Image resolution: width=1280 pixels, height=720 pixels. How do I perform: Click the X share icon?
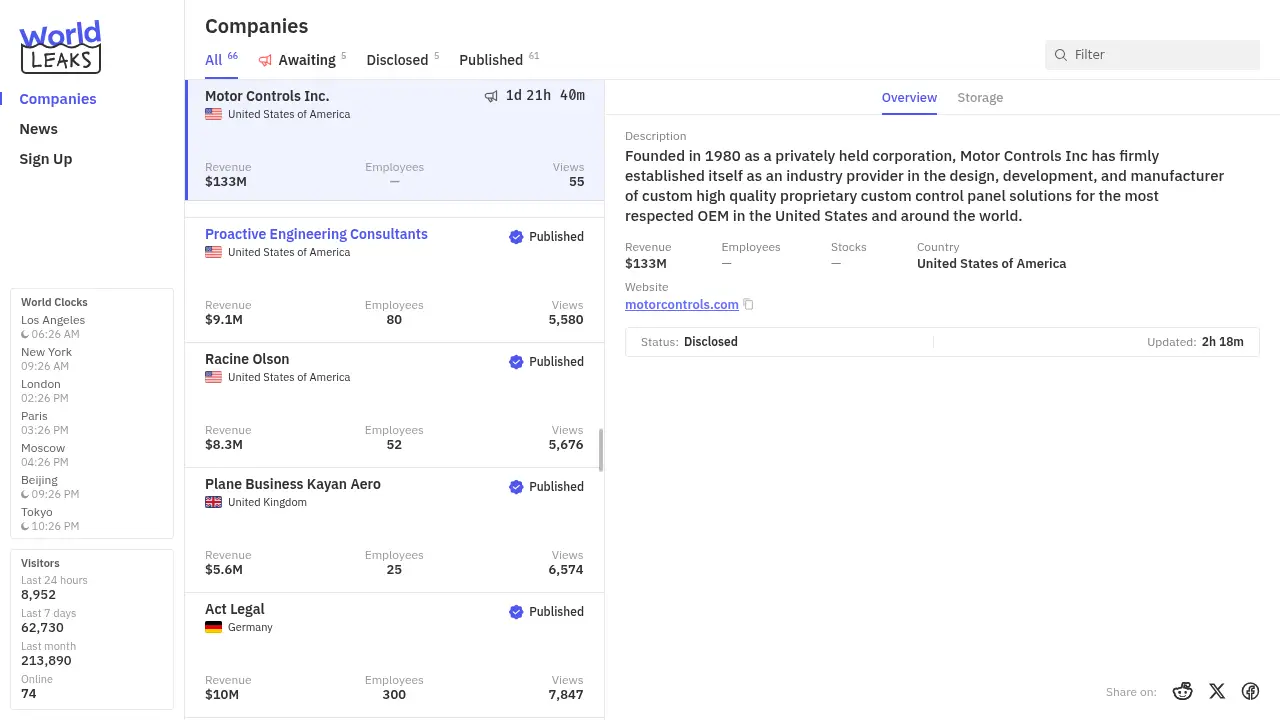1217,691
